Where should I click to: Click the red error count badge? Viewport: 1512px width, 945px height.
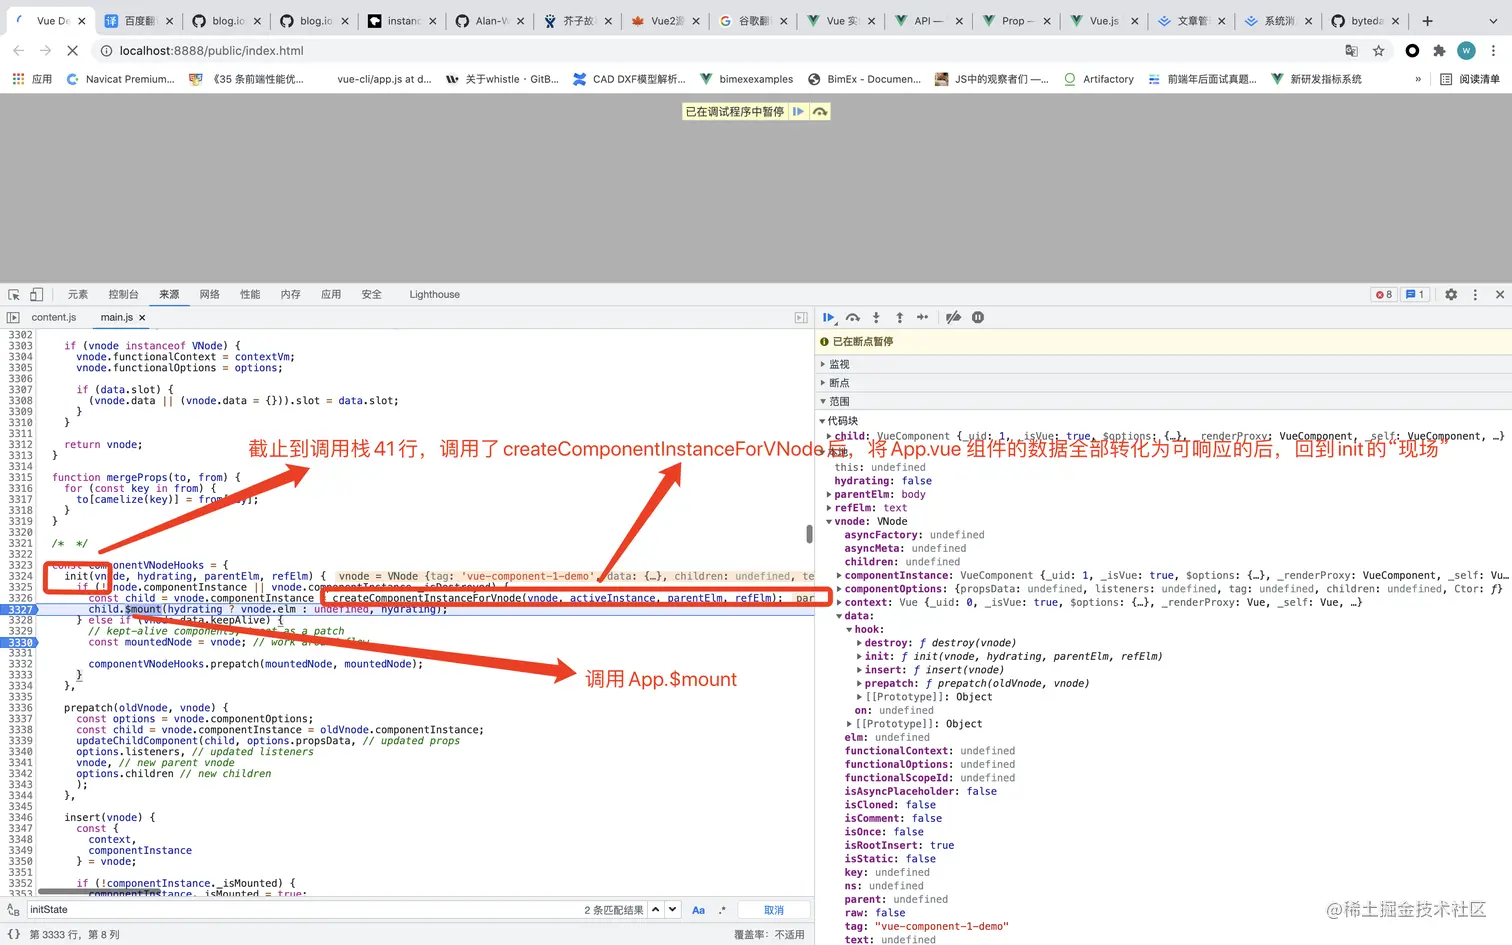(x=1384, y=295)
